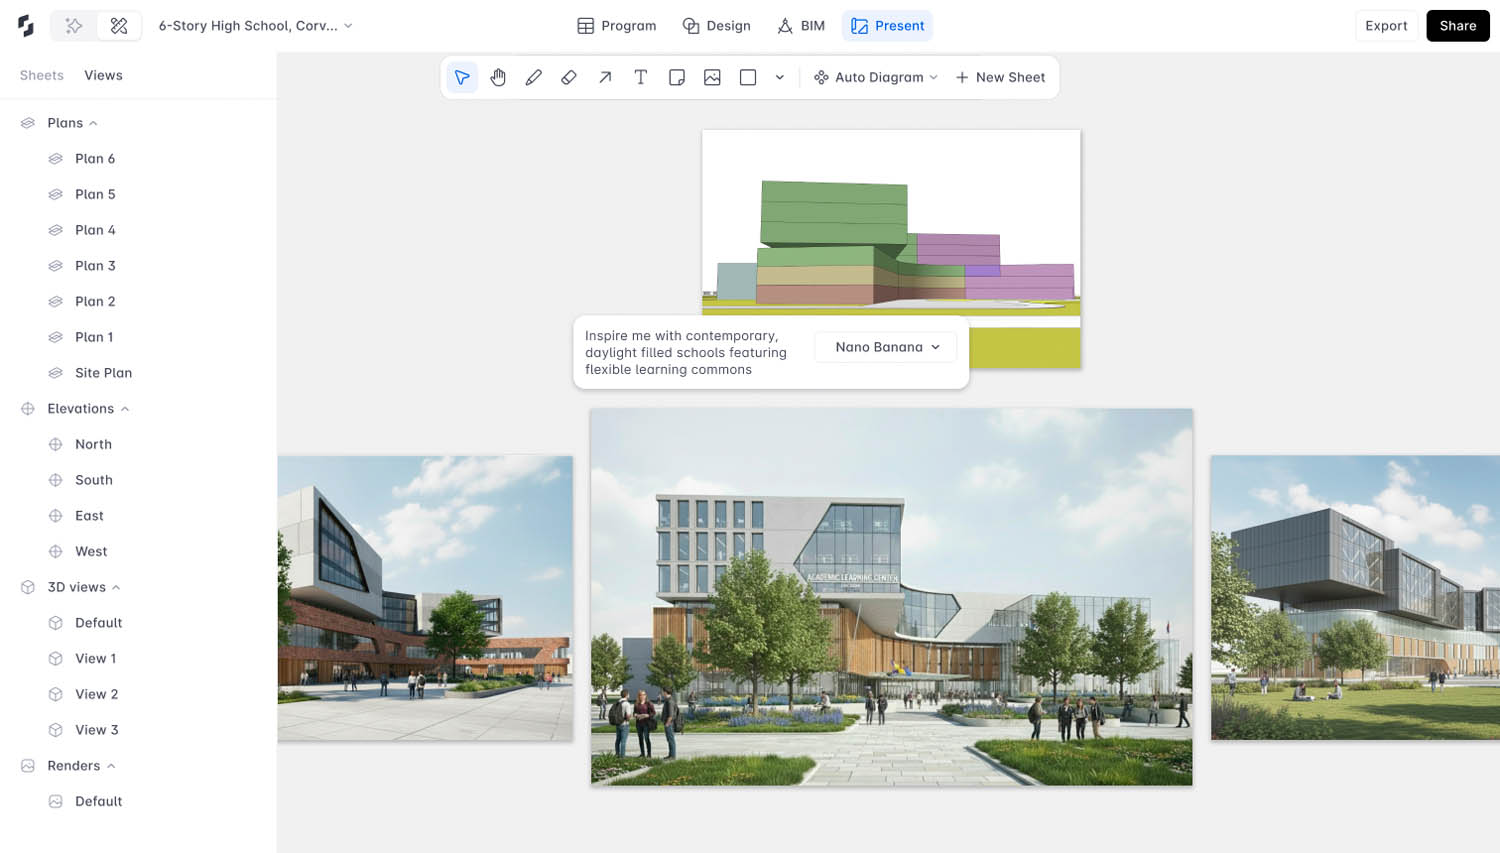Switch to the BIM tab
The width and height of the screenshot is (1500, 853).
[801, 26]
